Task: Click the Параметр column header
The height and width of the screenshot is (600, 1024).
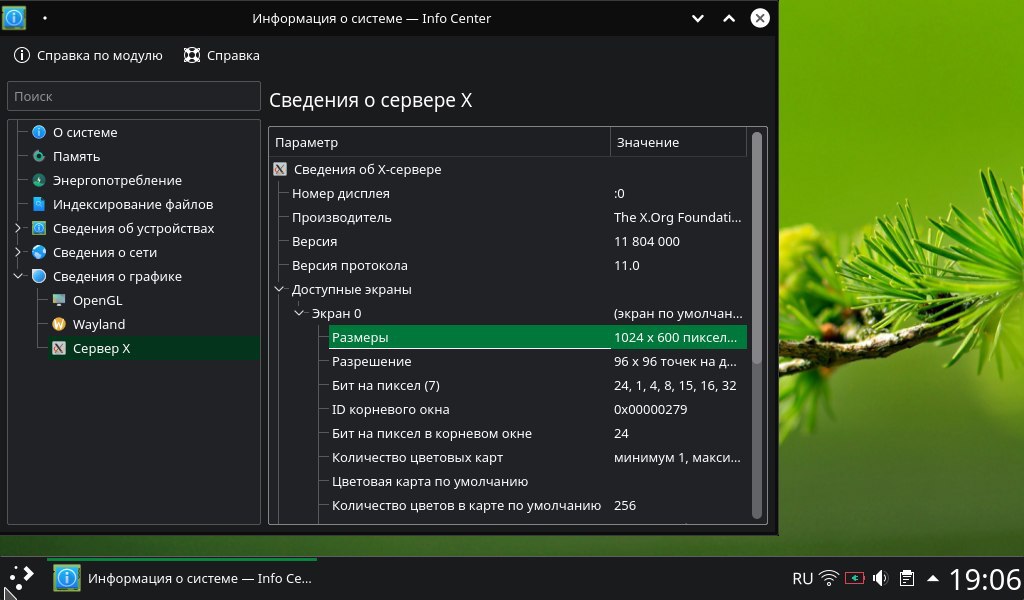Action: click(440, 142)
